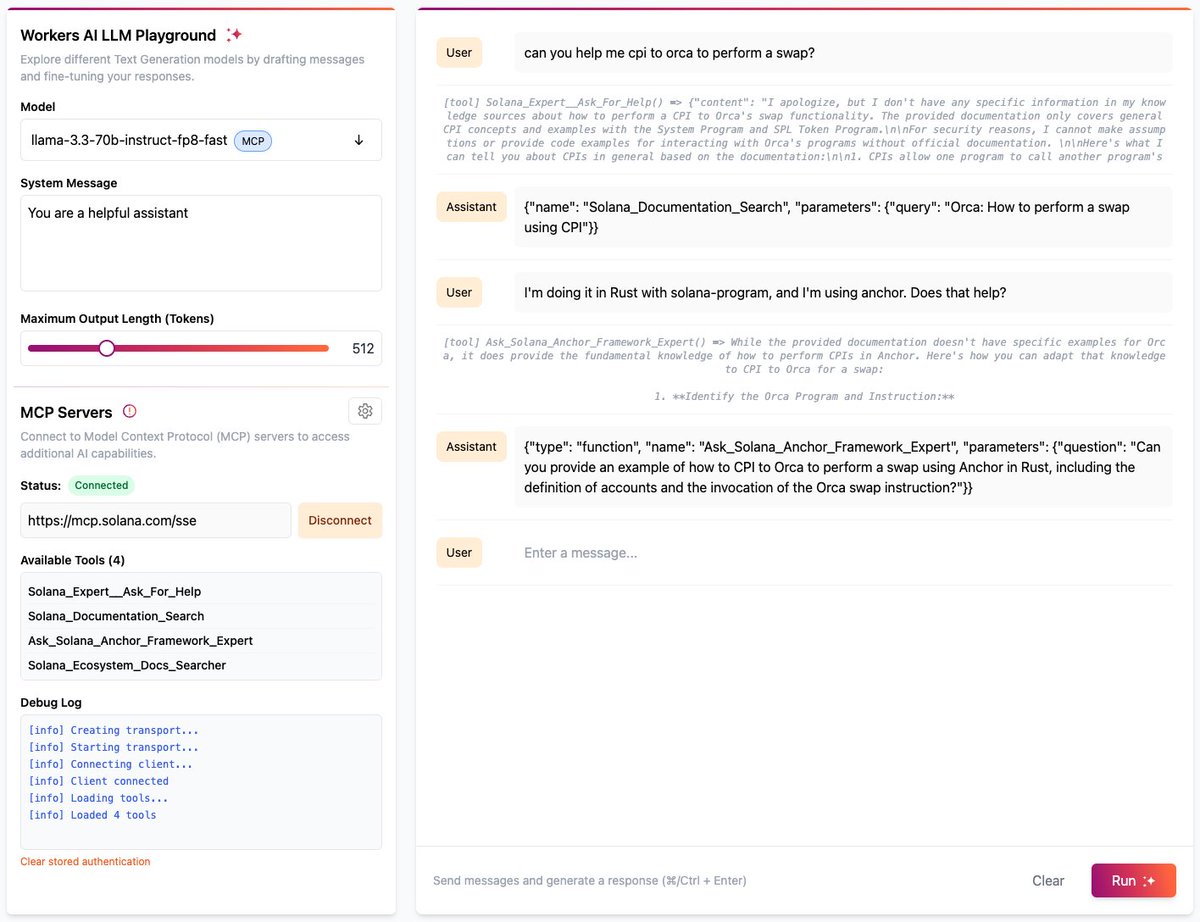Disconnect from the MCP server

click(x=340, y=520)
